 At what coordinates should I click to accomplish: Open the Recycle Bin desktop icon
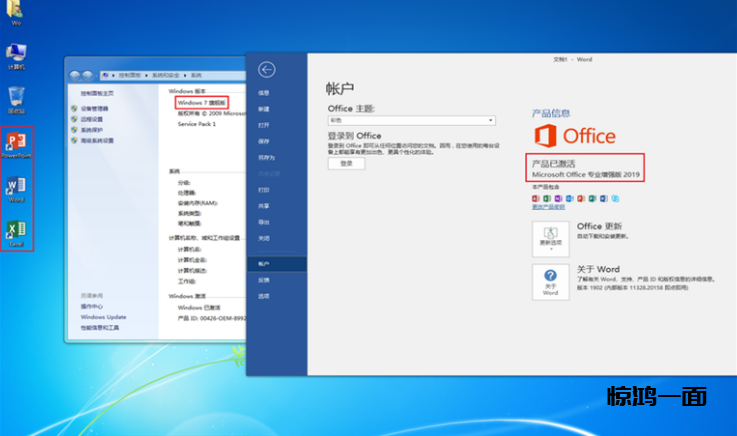(x=16, y=98)
